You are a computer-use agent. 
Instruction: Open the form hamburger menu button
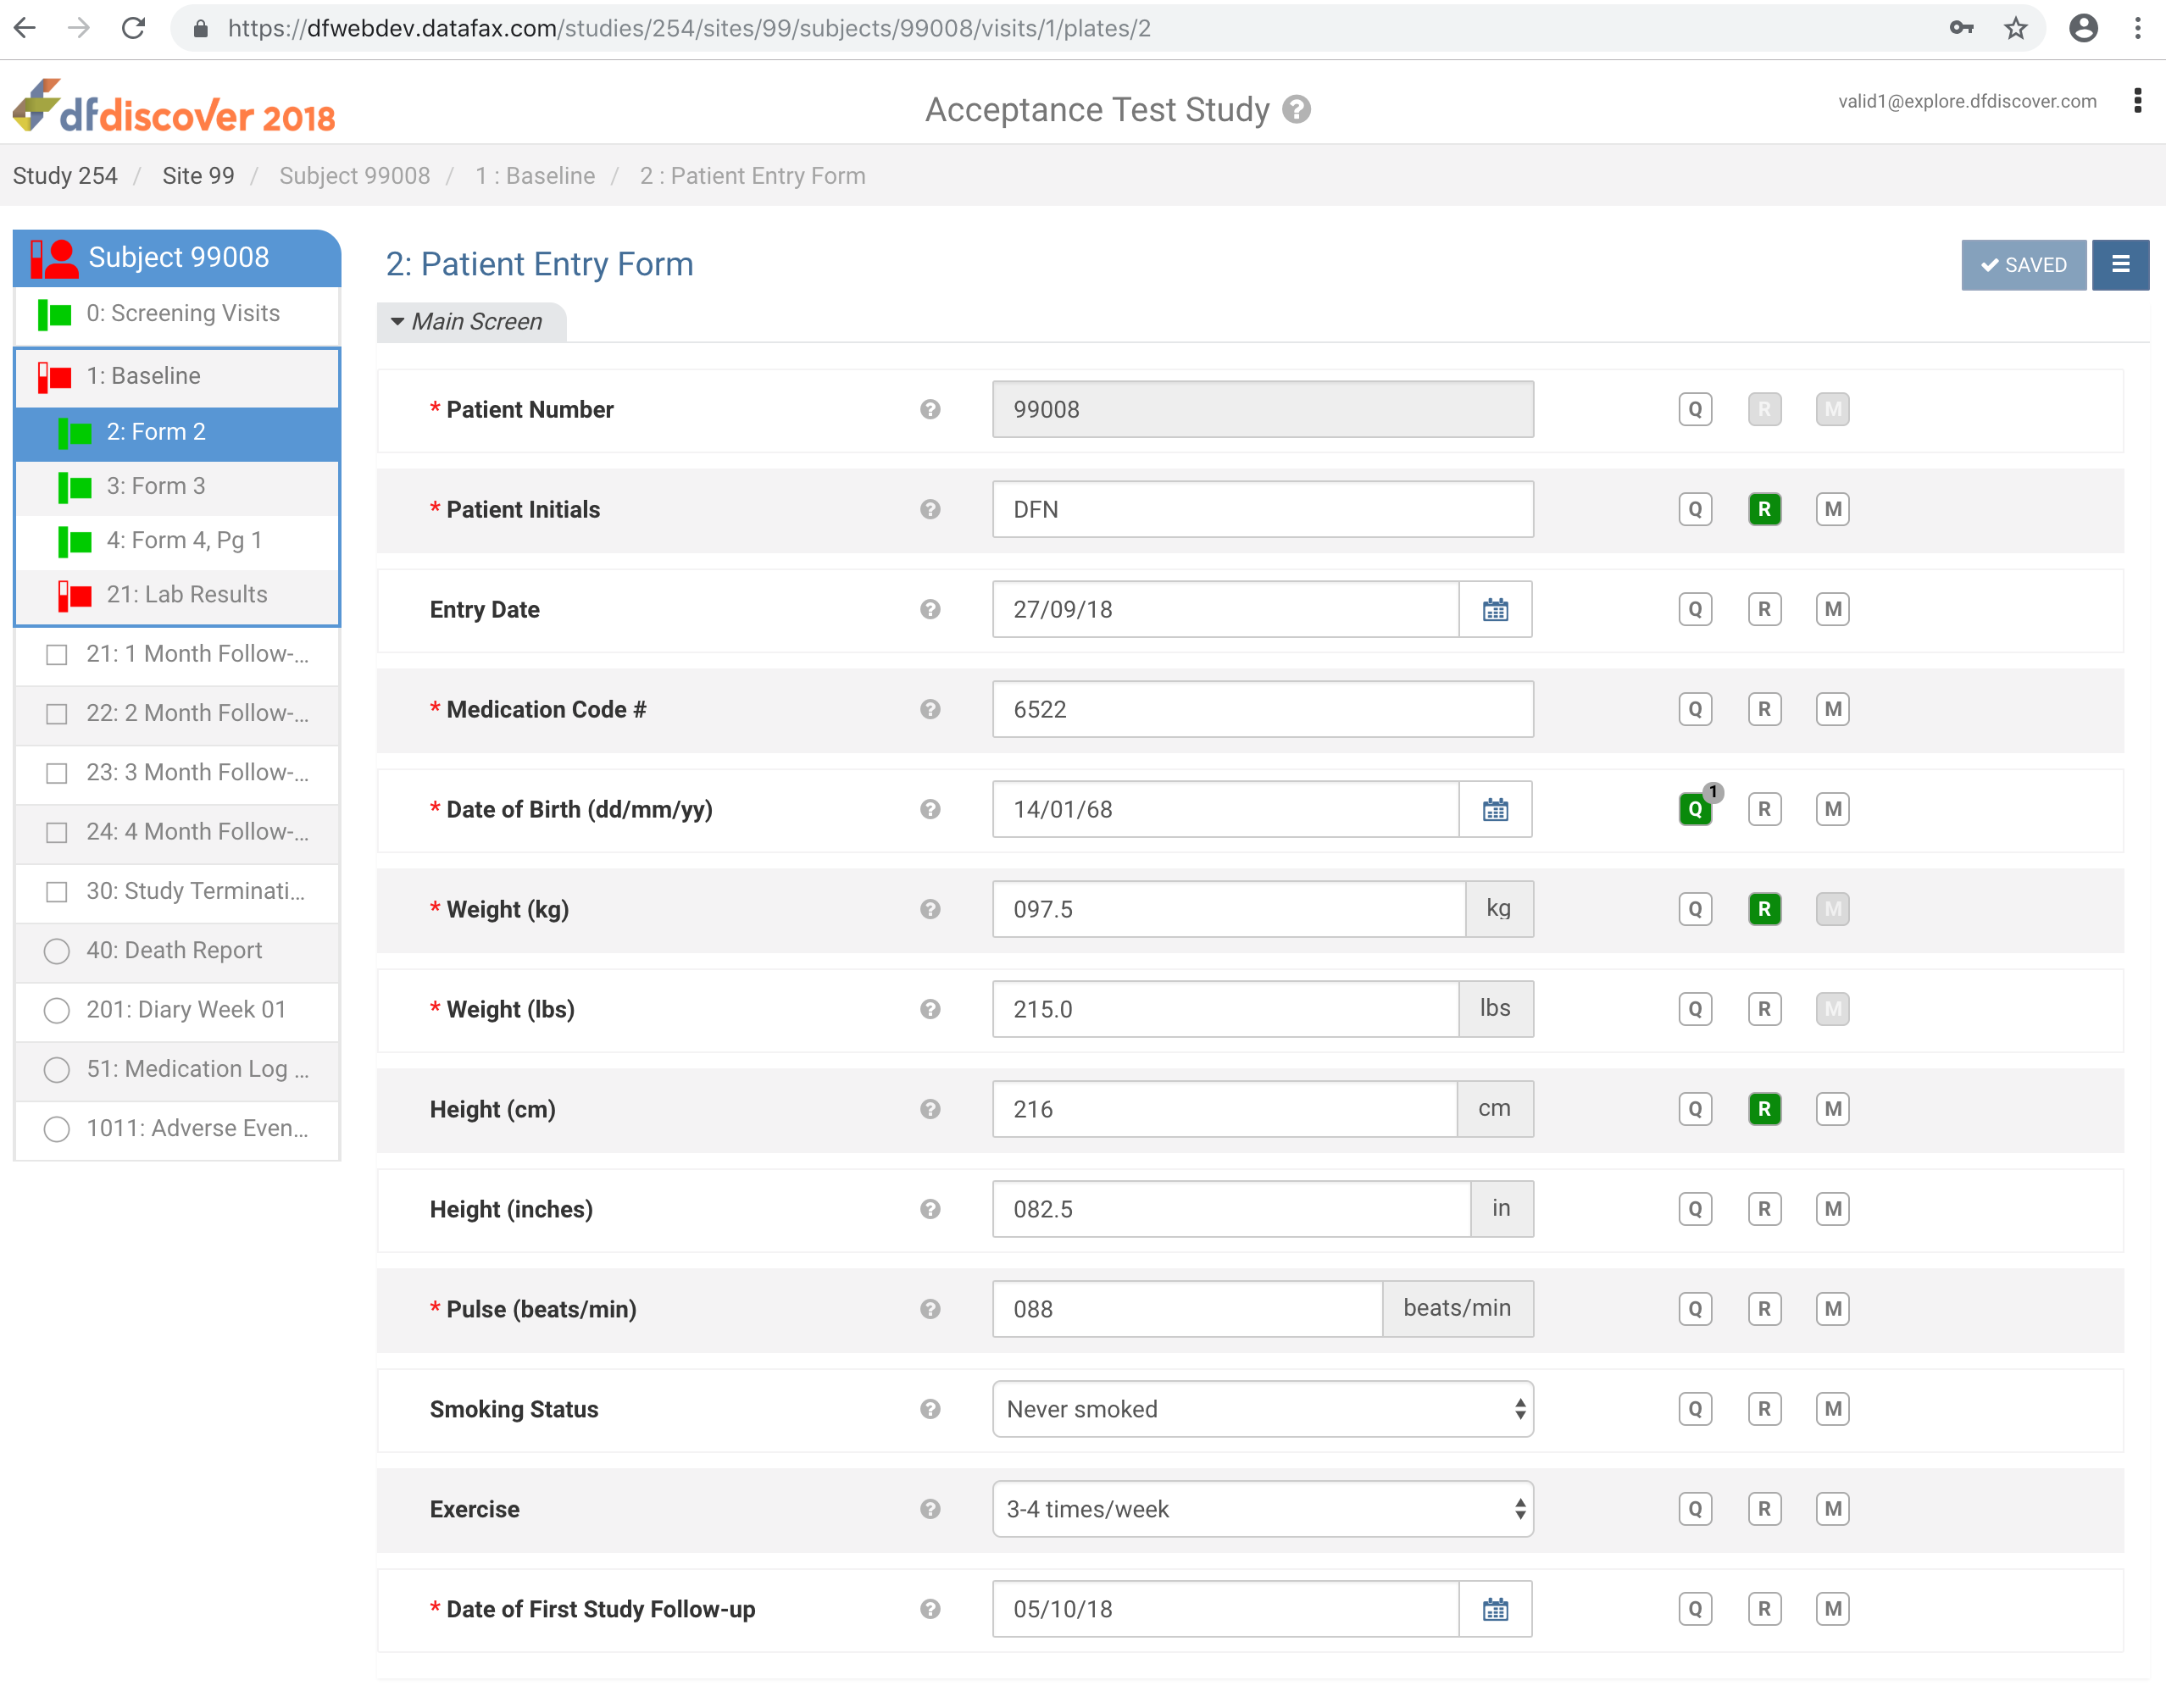[x=2119, y=265]
